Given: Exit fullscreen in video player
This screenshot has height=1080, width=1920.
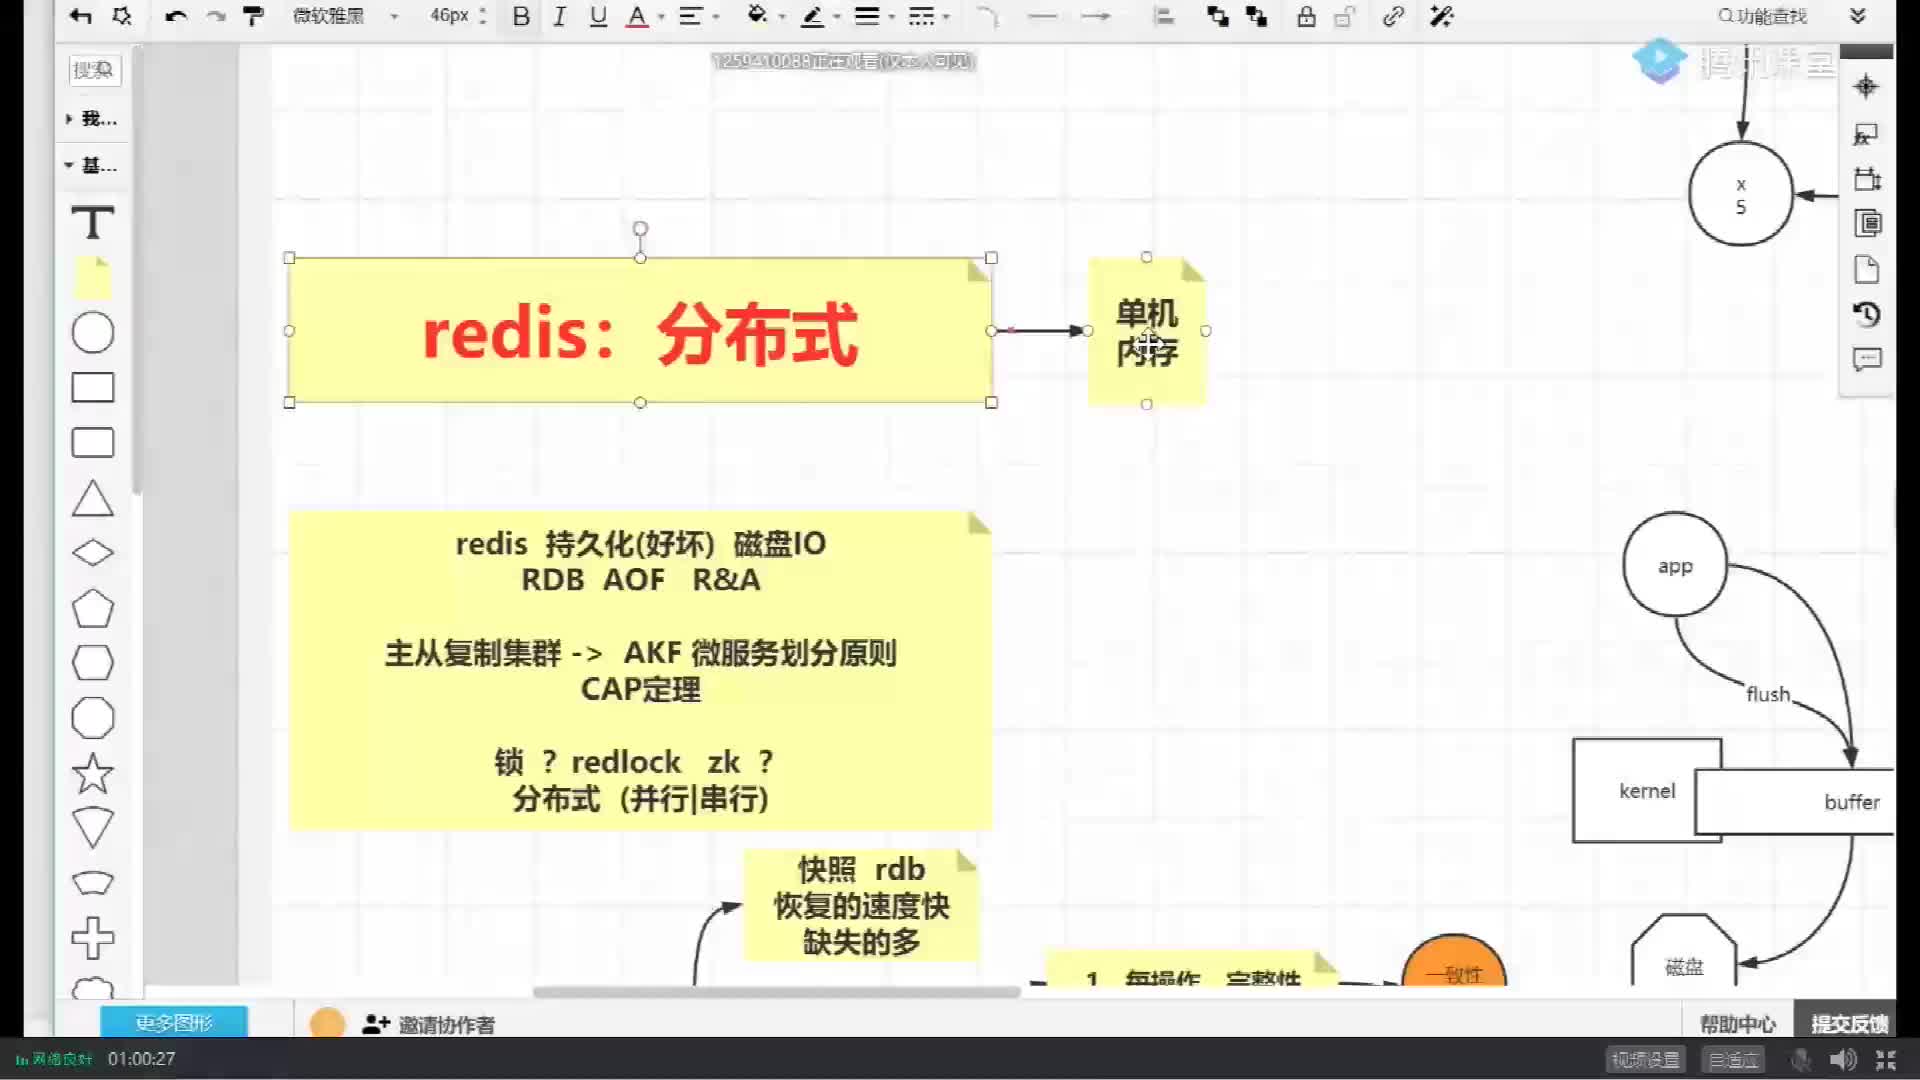Looking at the screenshot, I should (1886, 1059).
